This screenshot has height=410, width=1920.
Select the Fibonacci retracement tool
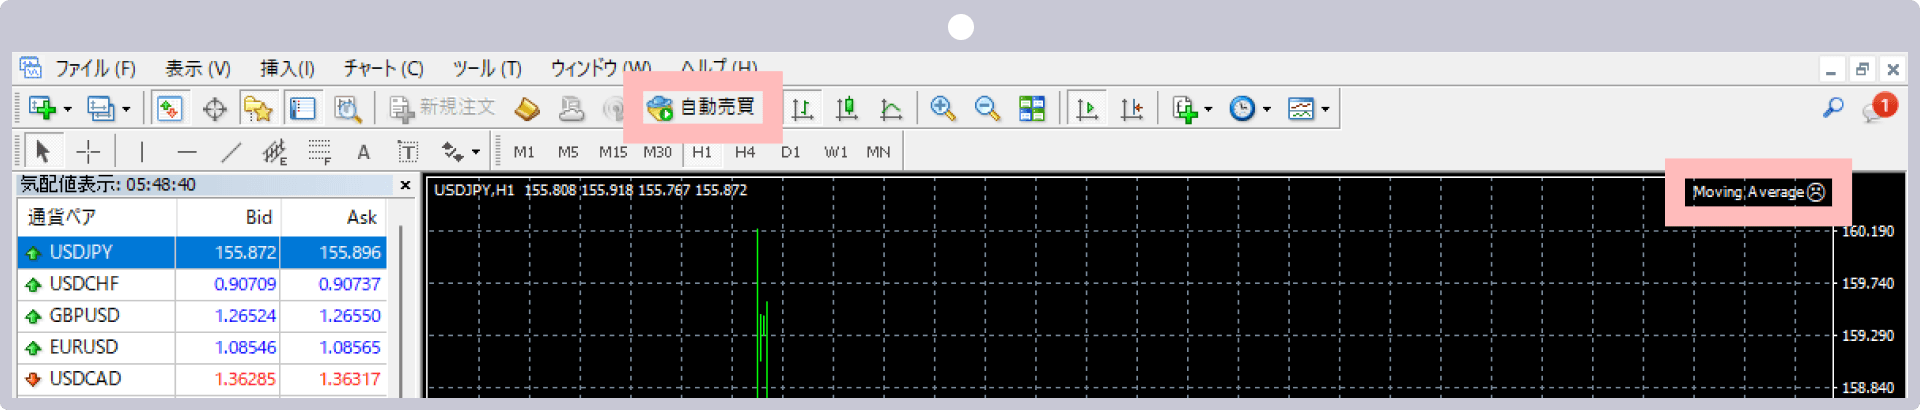pyautogui.click(x=319, y=152)
